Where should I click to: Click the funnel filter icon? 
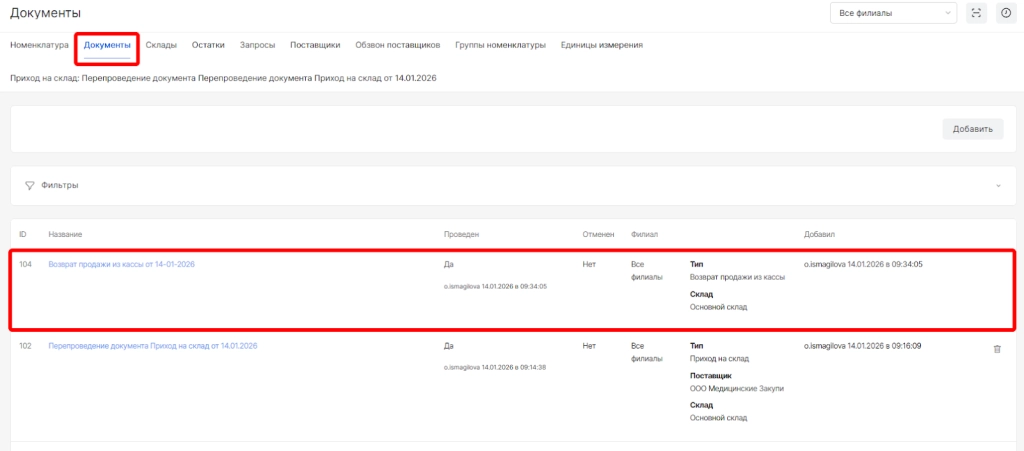pos(30,185)
